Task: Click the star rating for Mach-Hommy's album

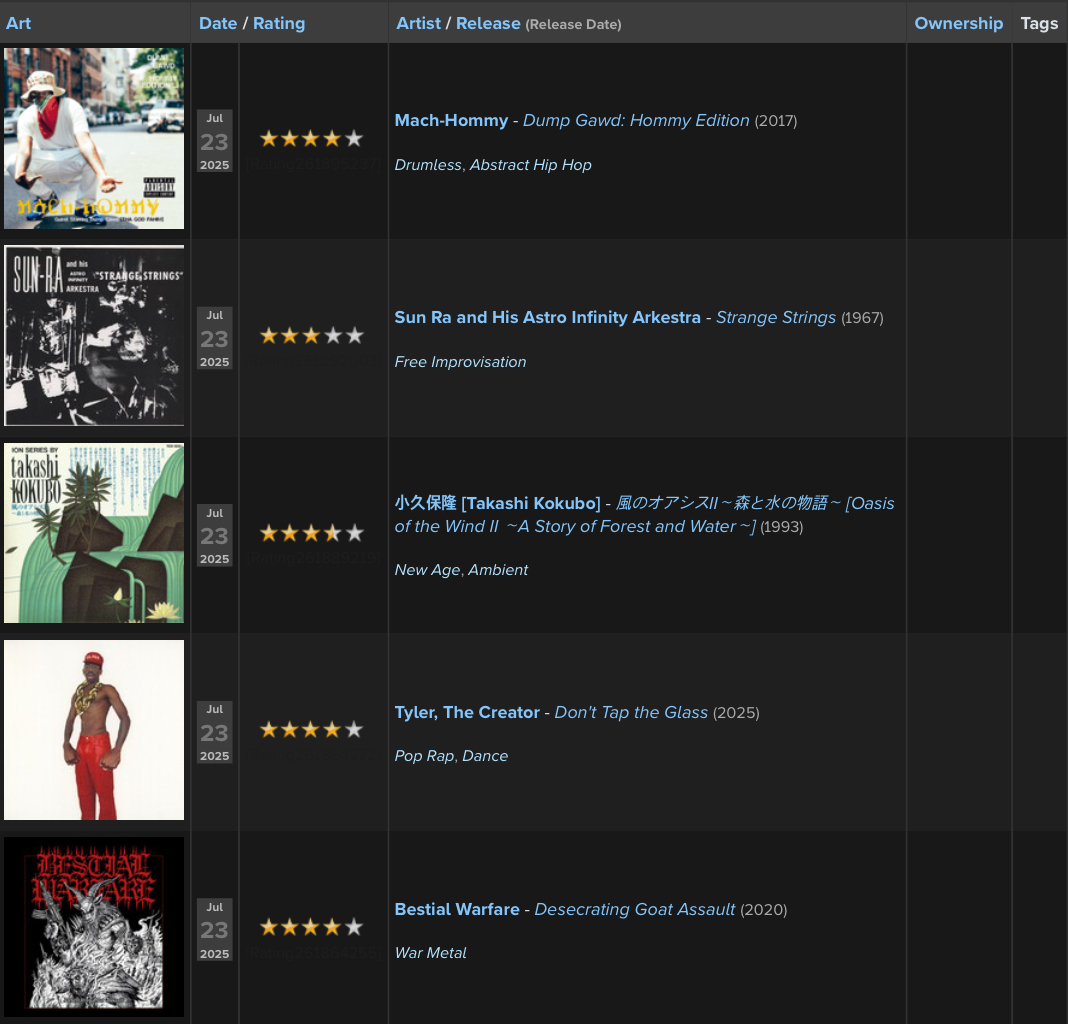Action: tap(311, 139)
